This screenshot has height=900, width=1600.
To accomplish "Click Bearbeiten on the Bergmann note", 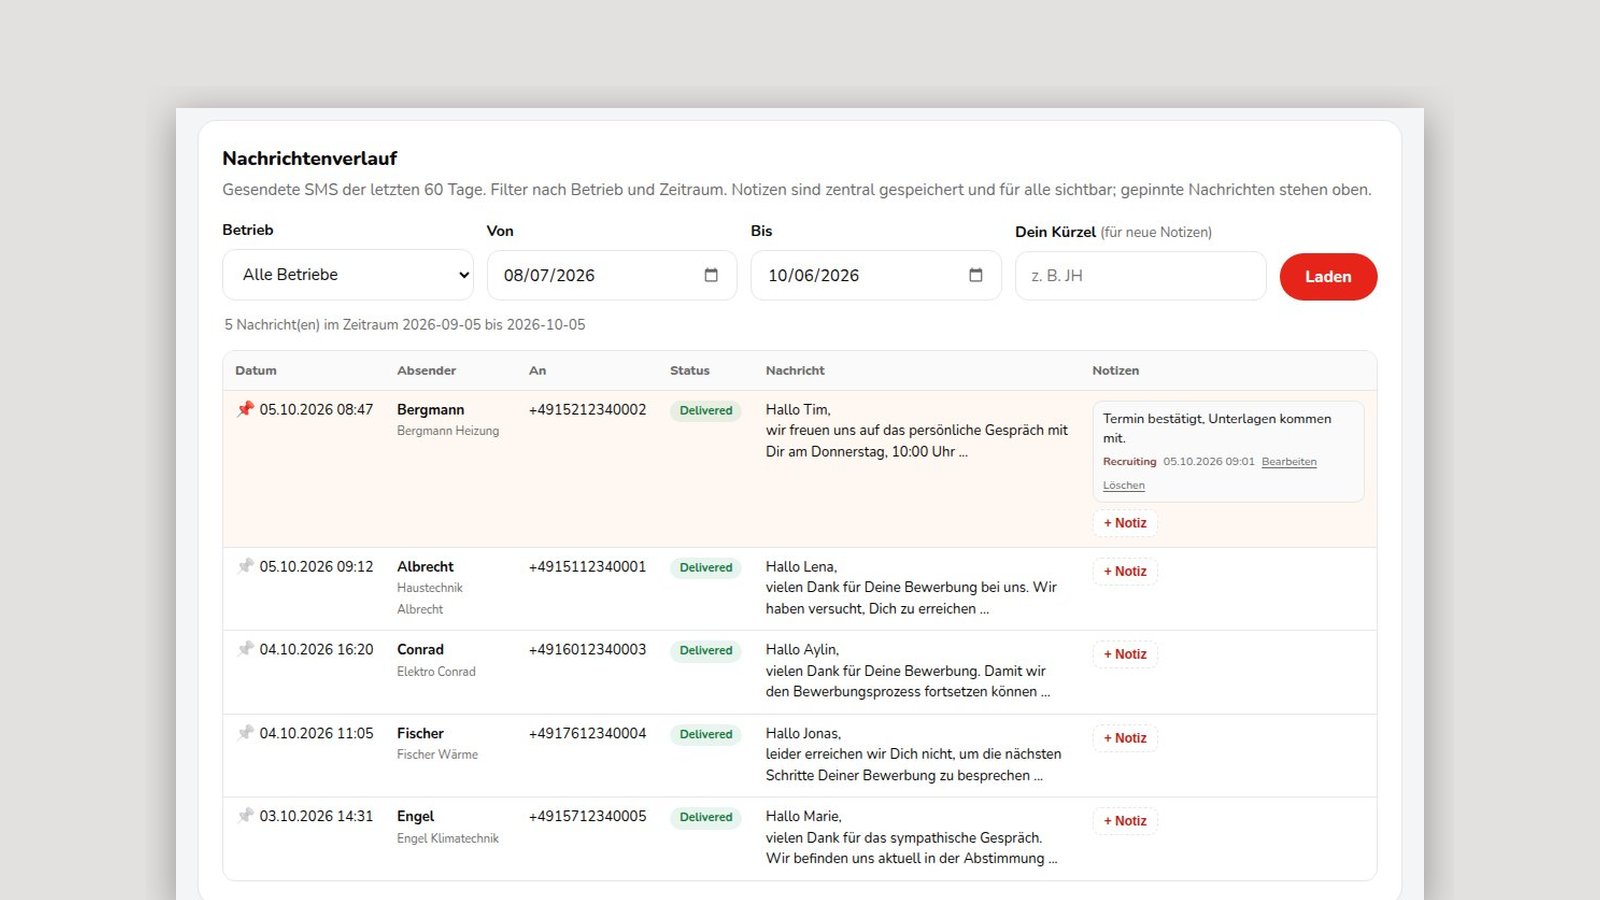I will [x=1289, y=462].
